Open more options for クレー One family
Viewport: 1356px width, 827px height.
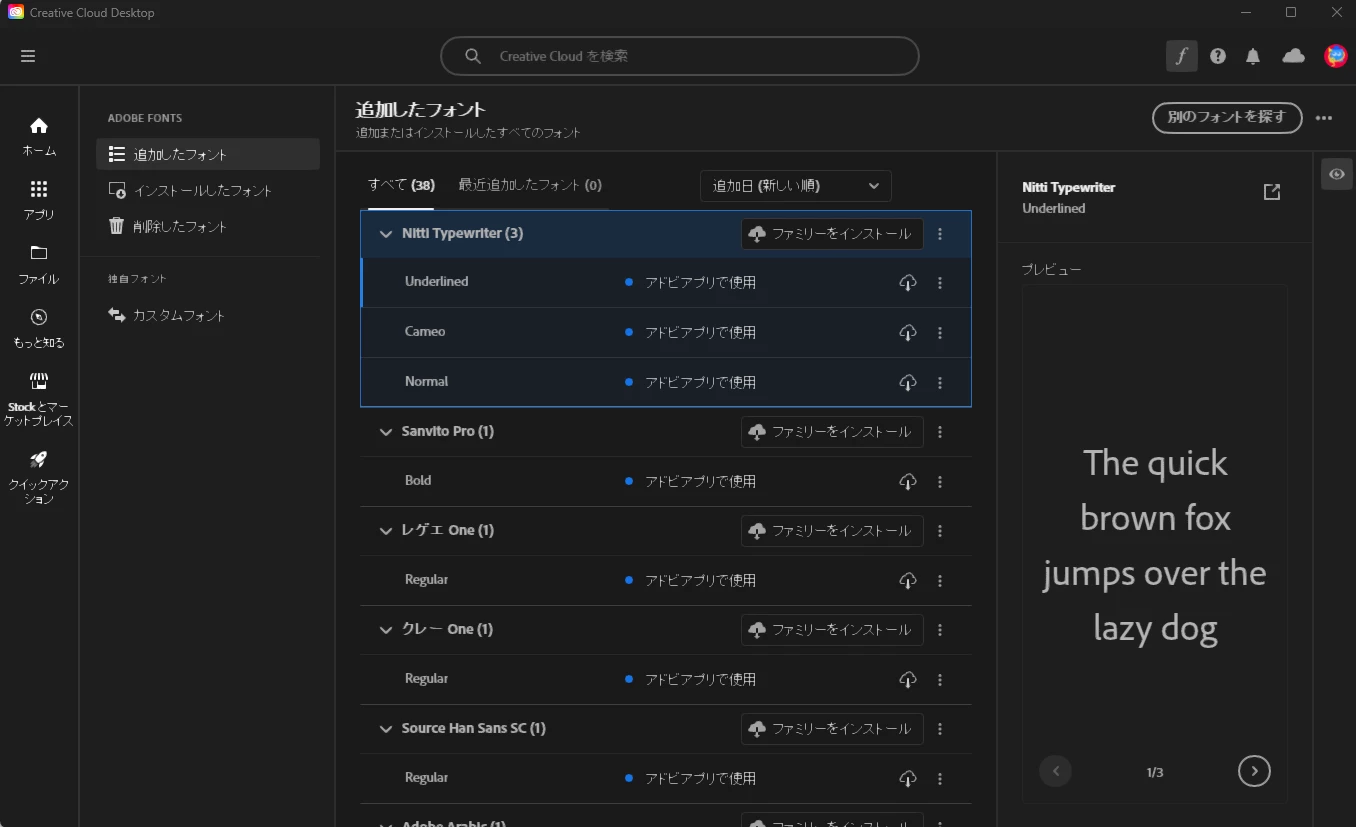pyautogui.click(x=940, y=630)
